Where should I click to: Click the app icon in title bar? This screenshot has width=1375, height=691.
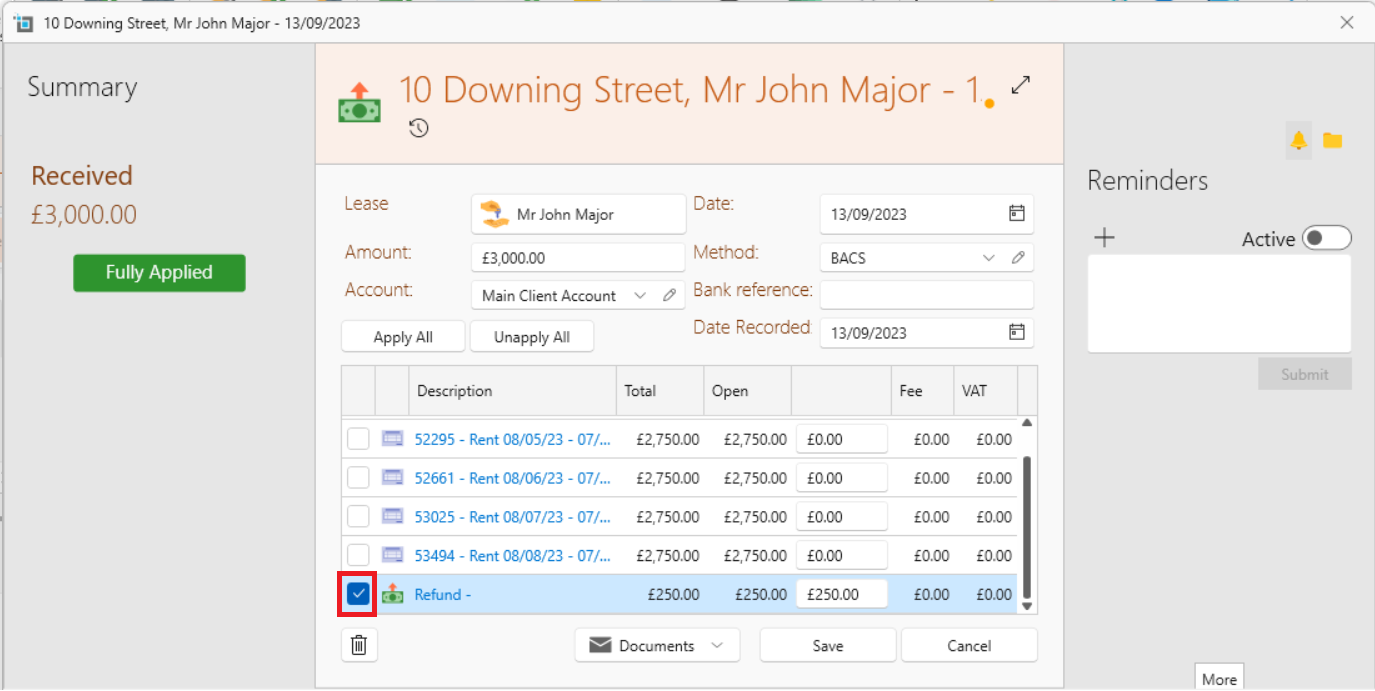tap(24, 22)
